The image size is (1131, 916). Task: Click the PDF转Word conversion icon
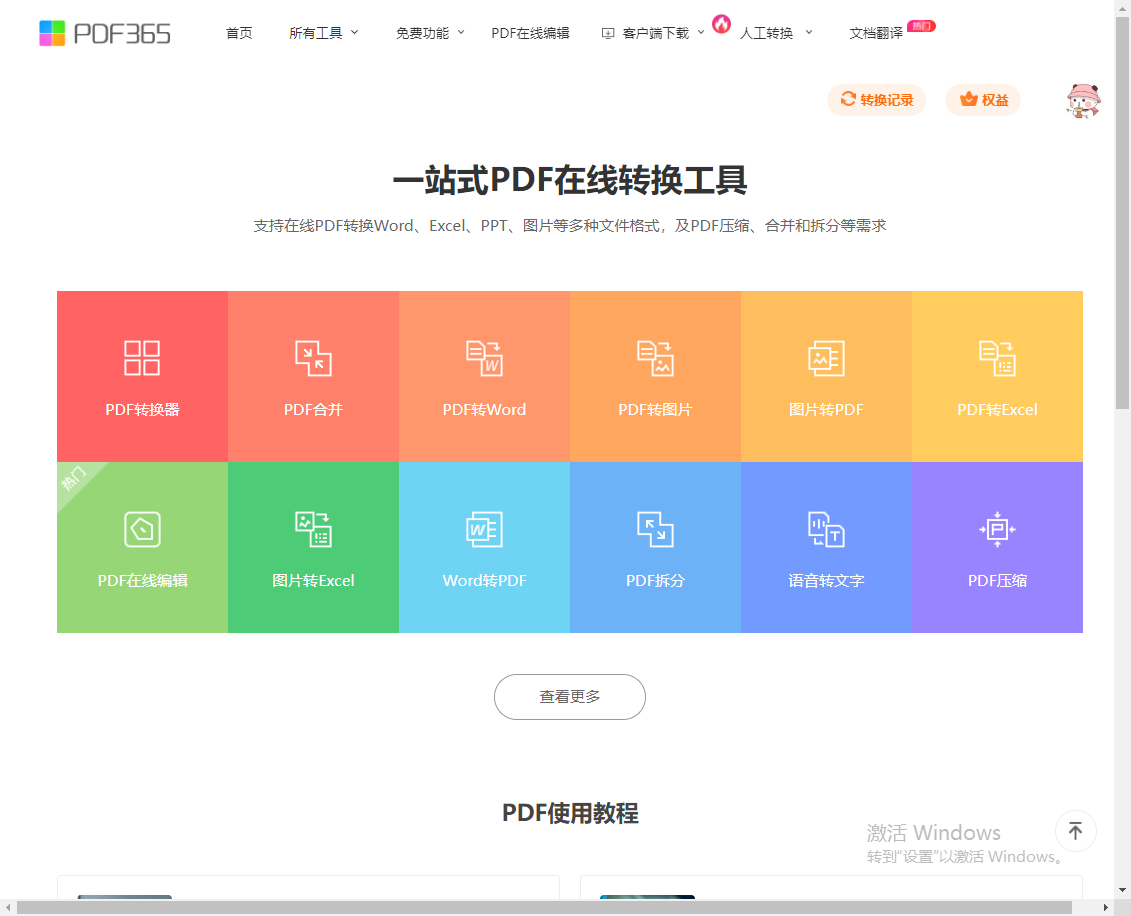point(484,358)
